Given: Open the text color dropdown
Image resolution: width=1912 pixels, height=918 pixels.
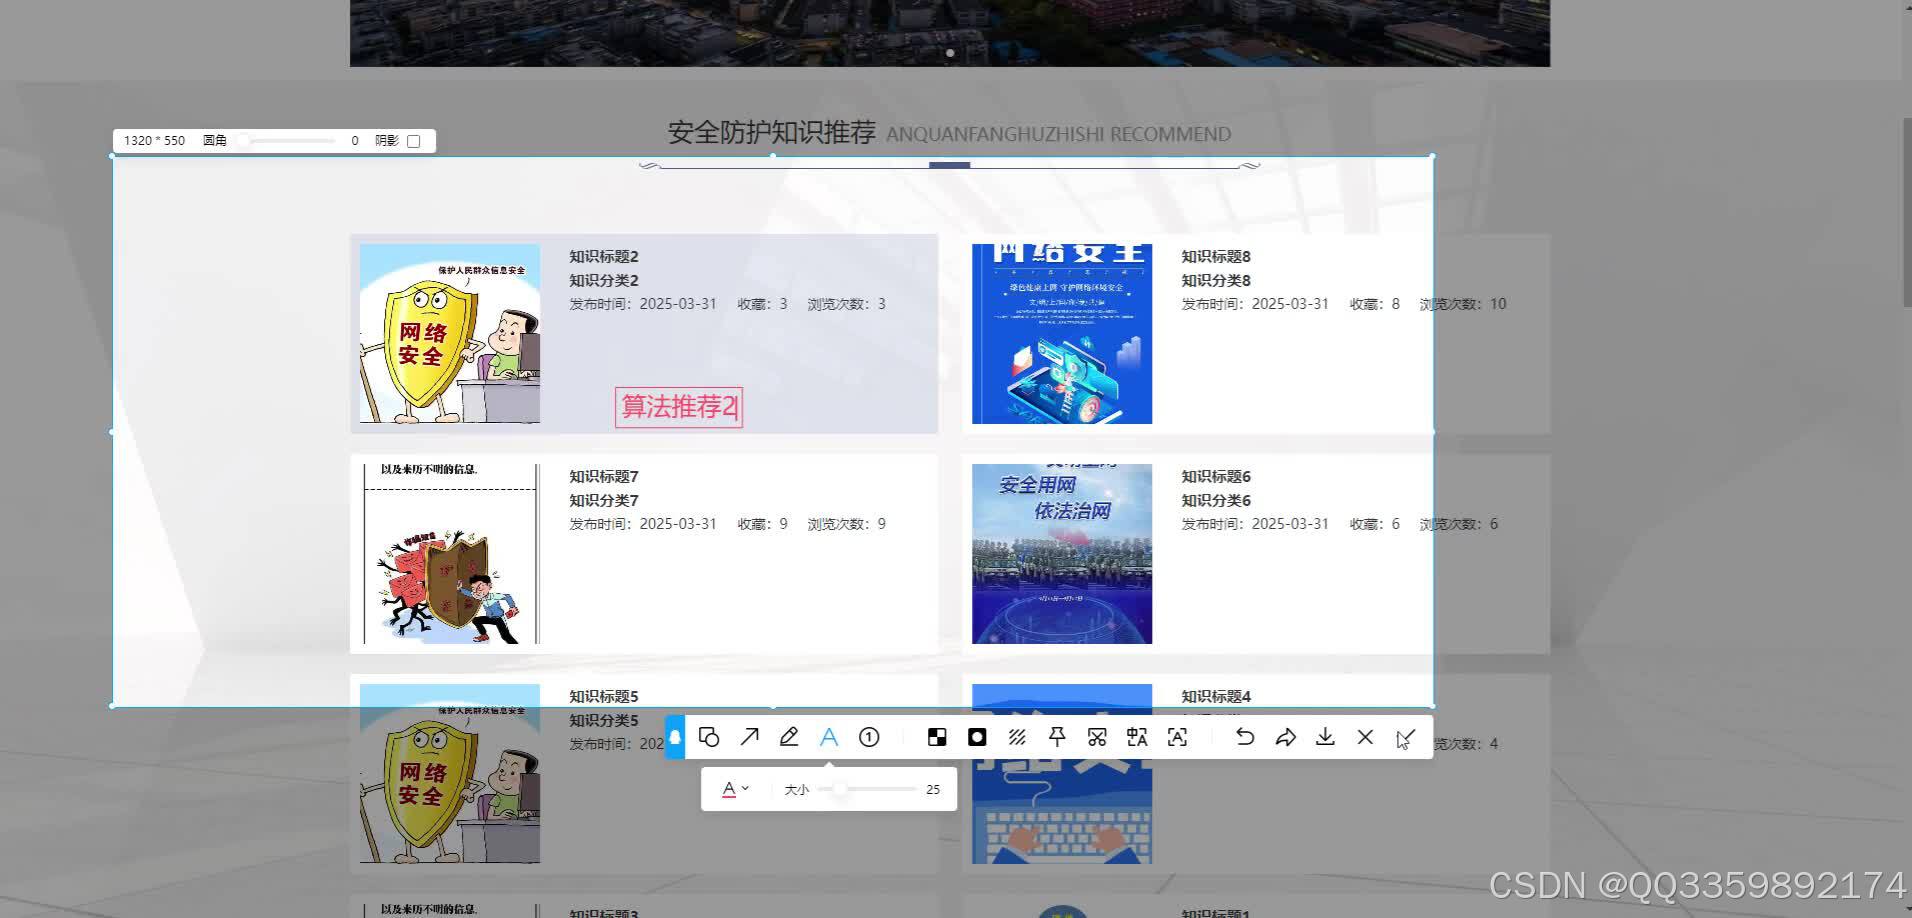Looking at the screenshot, I should pyautogui.click(x=735, y=789).
